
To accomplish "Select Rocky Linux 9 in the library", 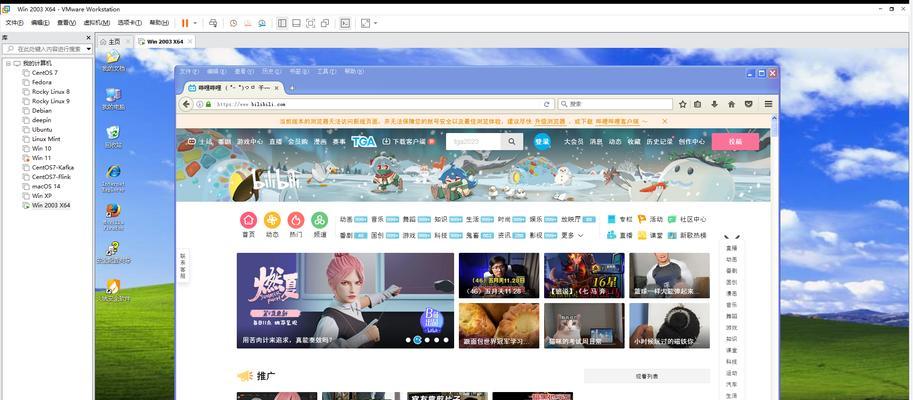I will click(x=50, y=101).
